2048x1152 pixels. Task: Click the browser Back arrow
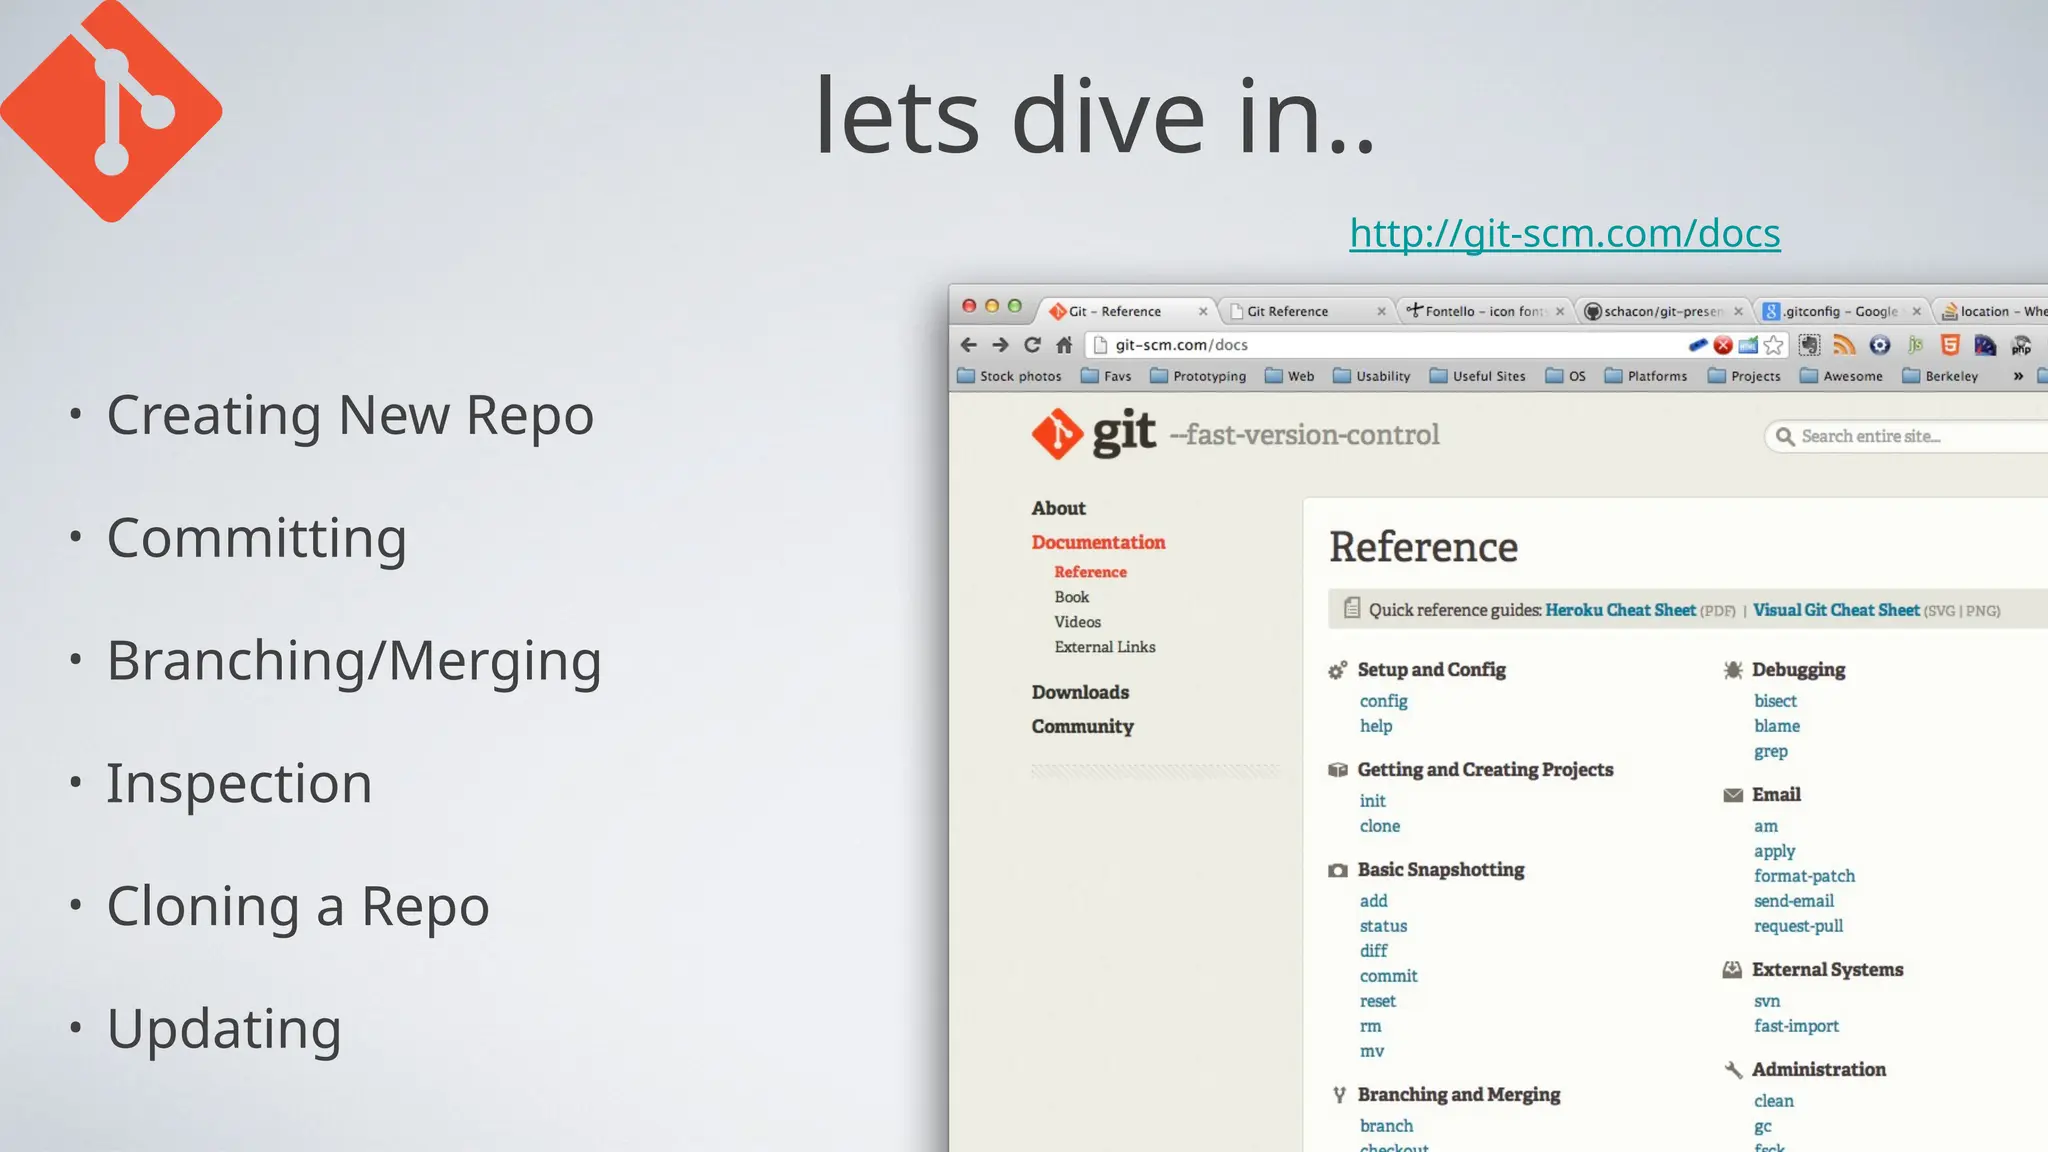(x=968, y=345)
